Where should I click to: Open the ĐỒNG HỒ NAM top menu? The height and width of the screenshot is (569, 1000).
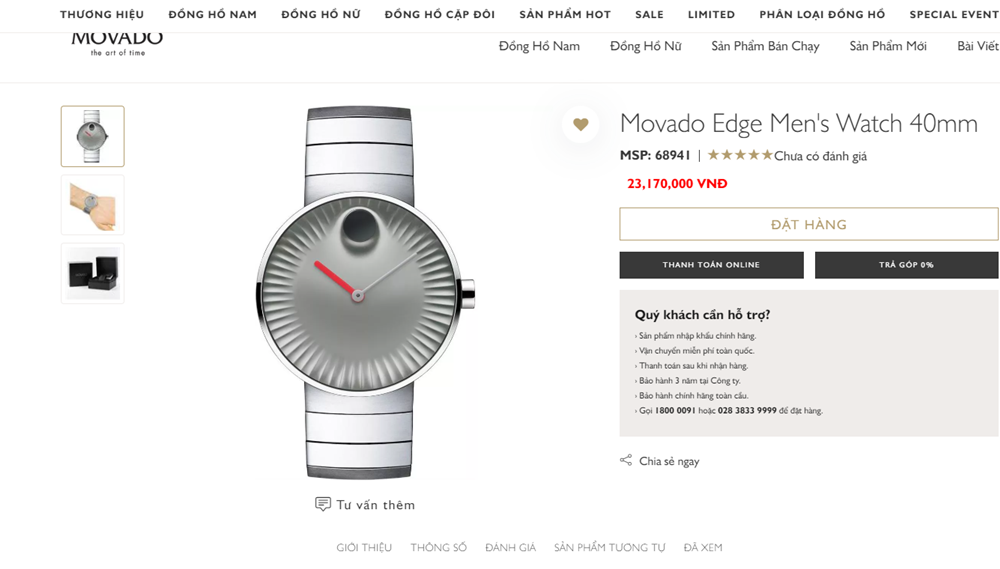(x=212, y=15)
